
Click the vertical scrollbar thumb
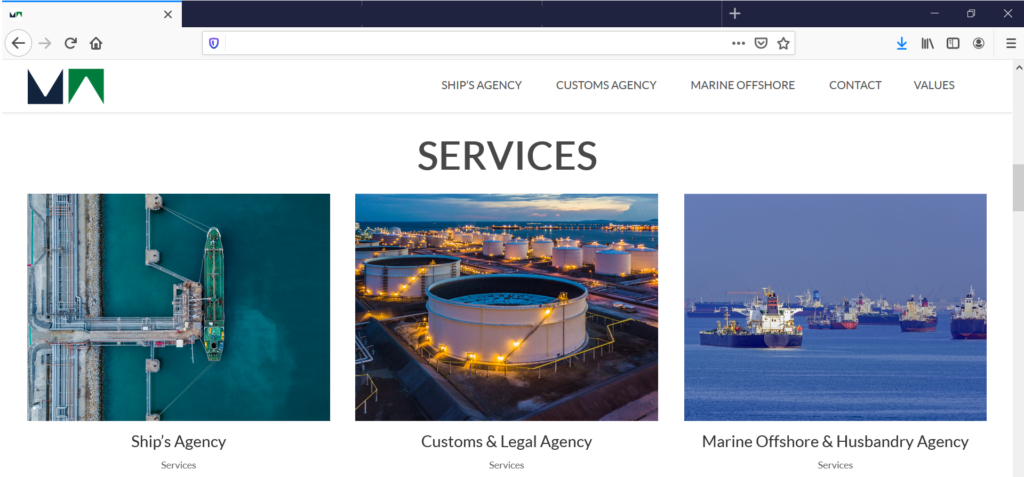pyautogui.click(x=1017, y=188)
